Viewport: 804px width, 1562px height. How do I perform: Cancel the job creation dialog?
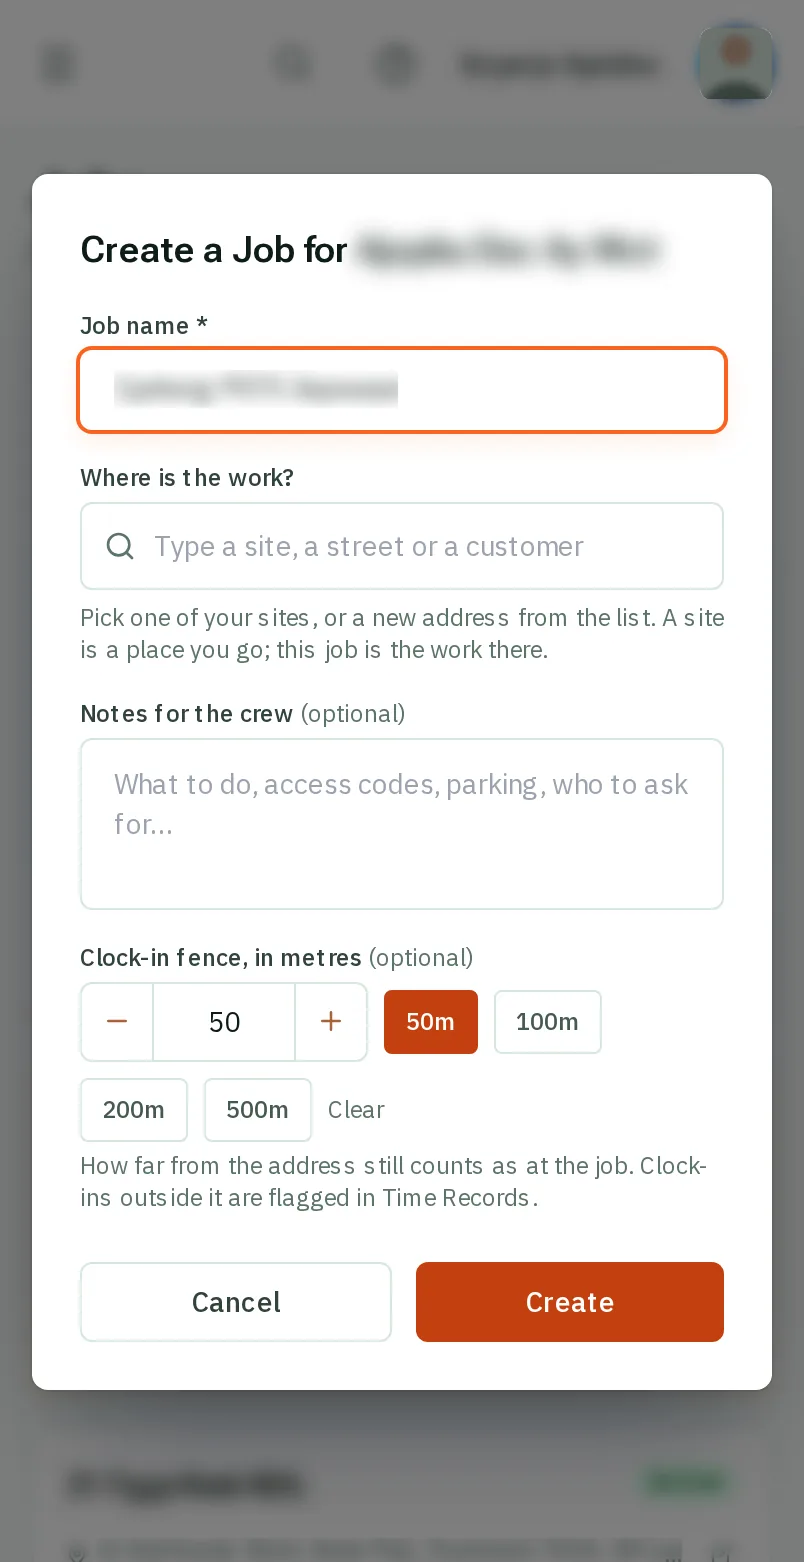tap(236, 1302)
